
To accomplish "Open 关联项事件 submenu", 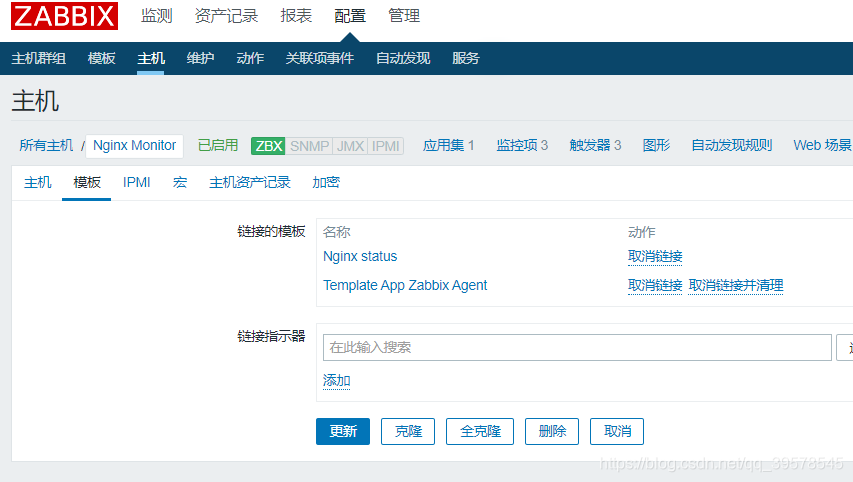I will click(x=320, y=58).
